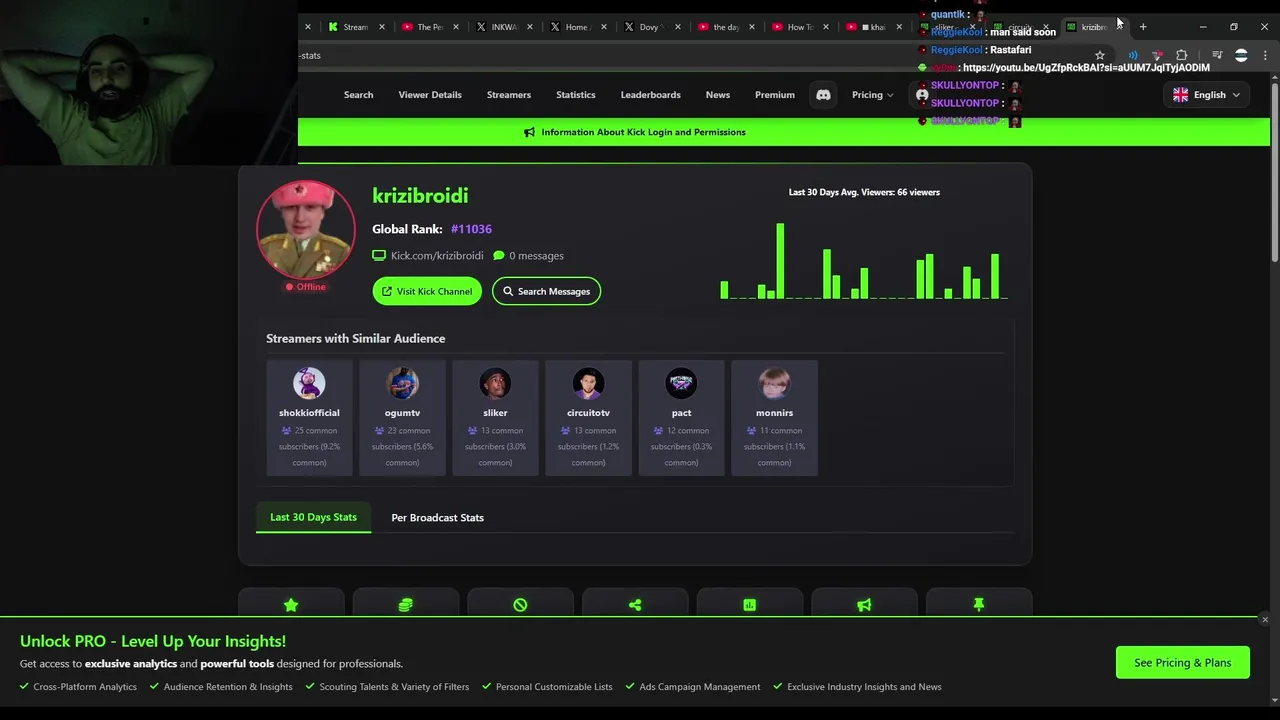Select the Last 30 Days Stats tab
The image size is (1280, 720).
(x=313, y=517)
